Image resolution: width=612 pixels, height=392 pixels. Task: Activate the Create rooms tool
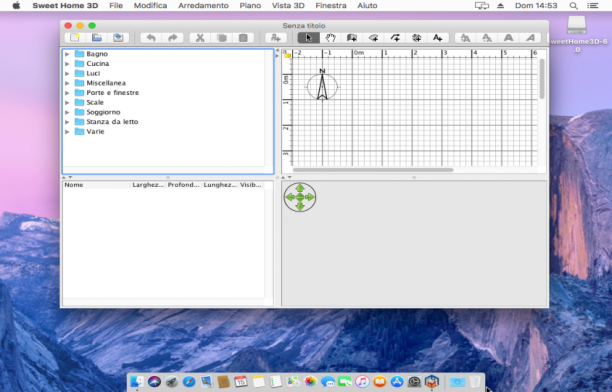[374, 38]
